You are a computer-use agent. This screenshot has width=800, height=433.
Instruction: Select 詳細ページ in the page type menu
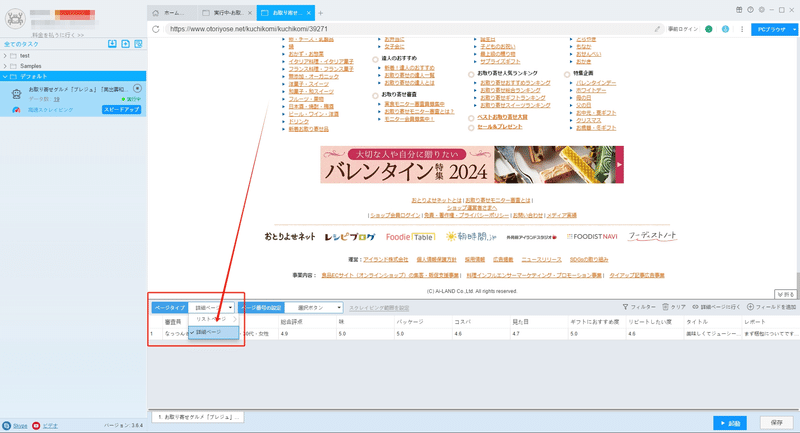click(x=213, y=333)
